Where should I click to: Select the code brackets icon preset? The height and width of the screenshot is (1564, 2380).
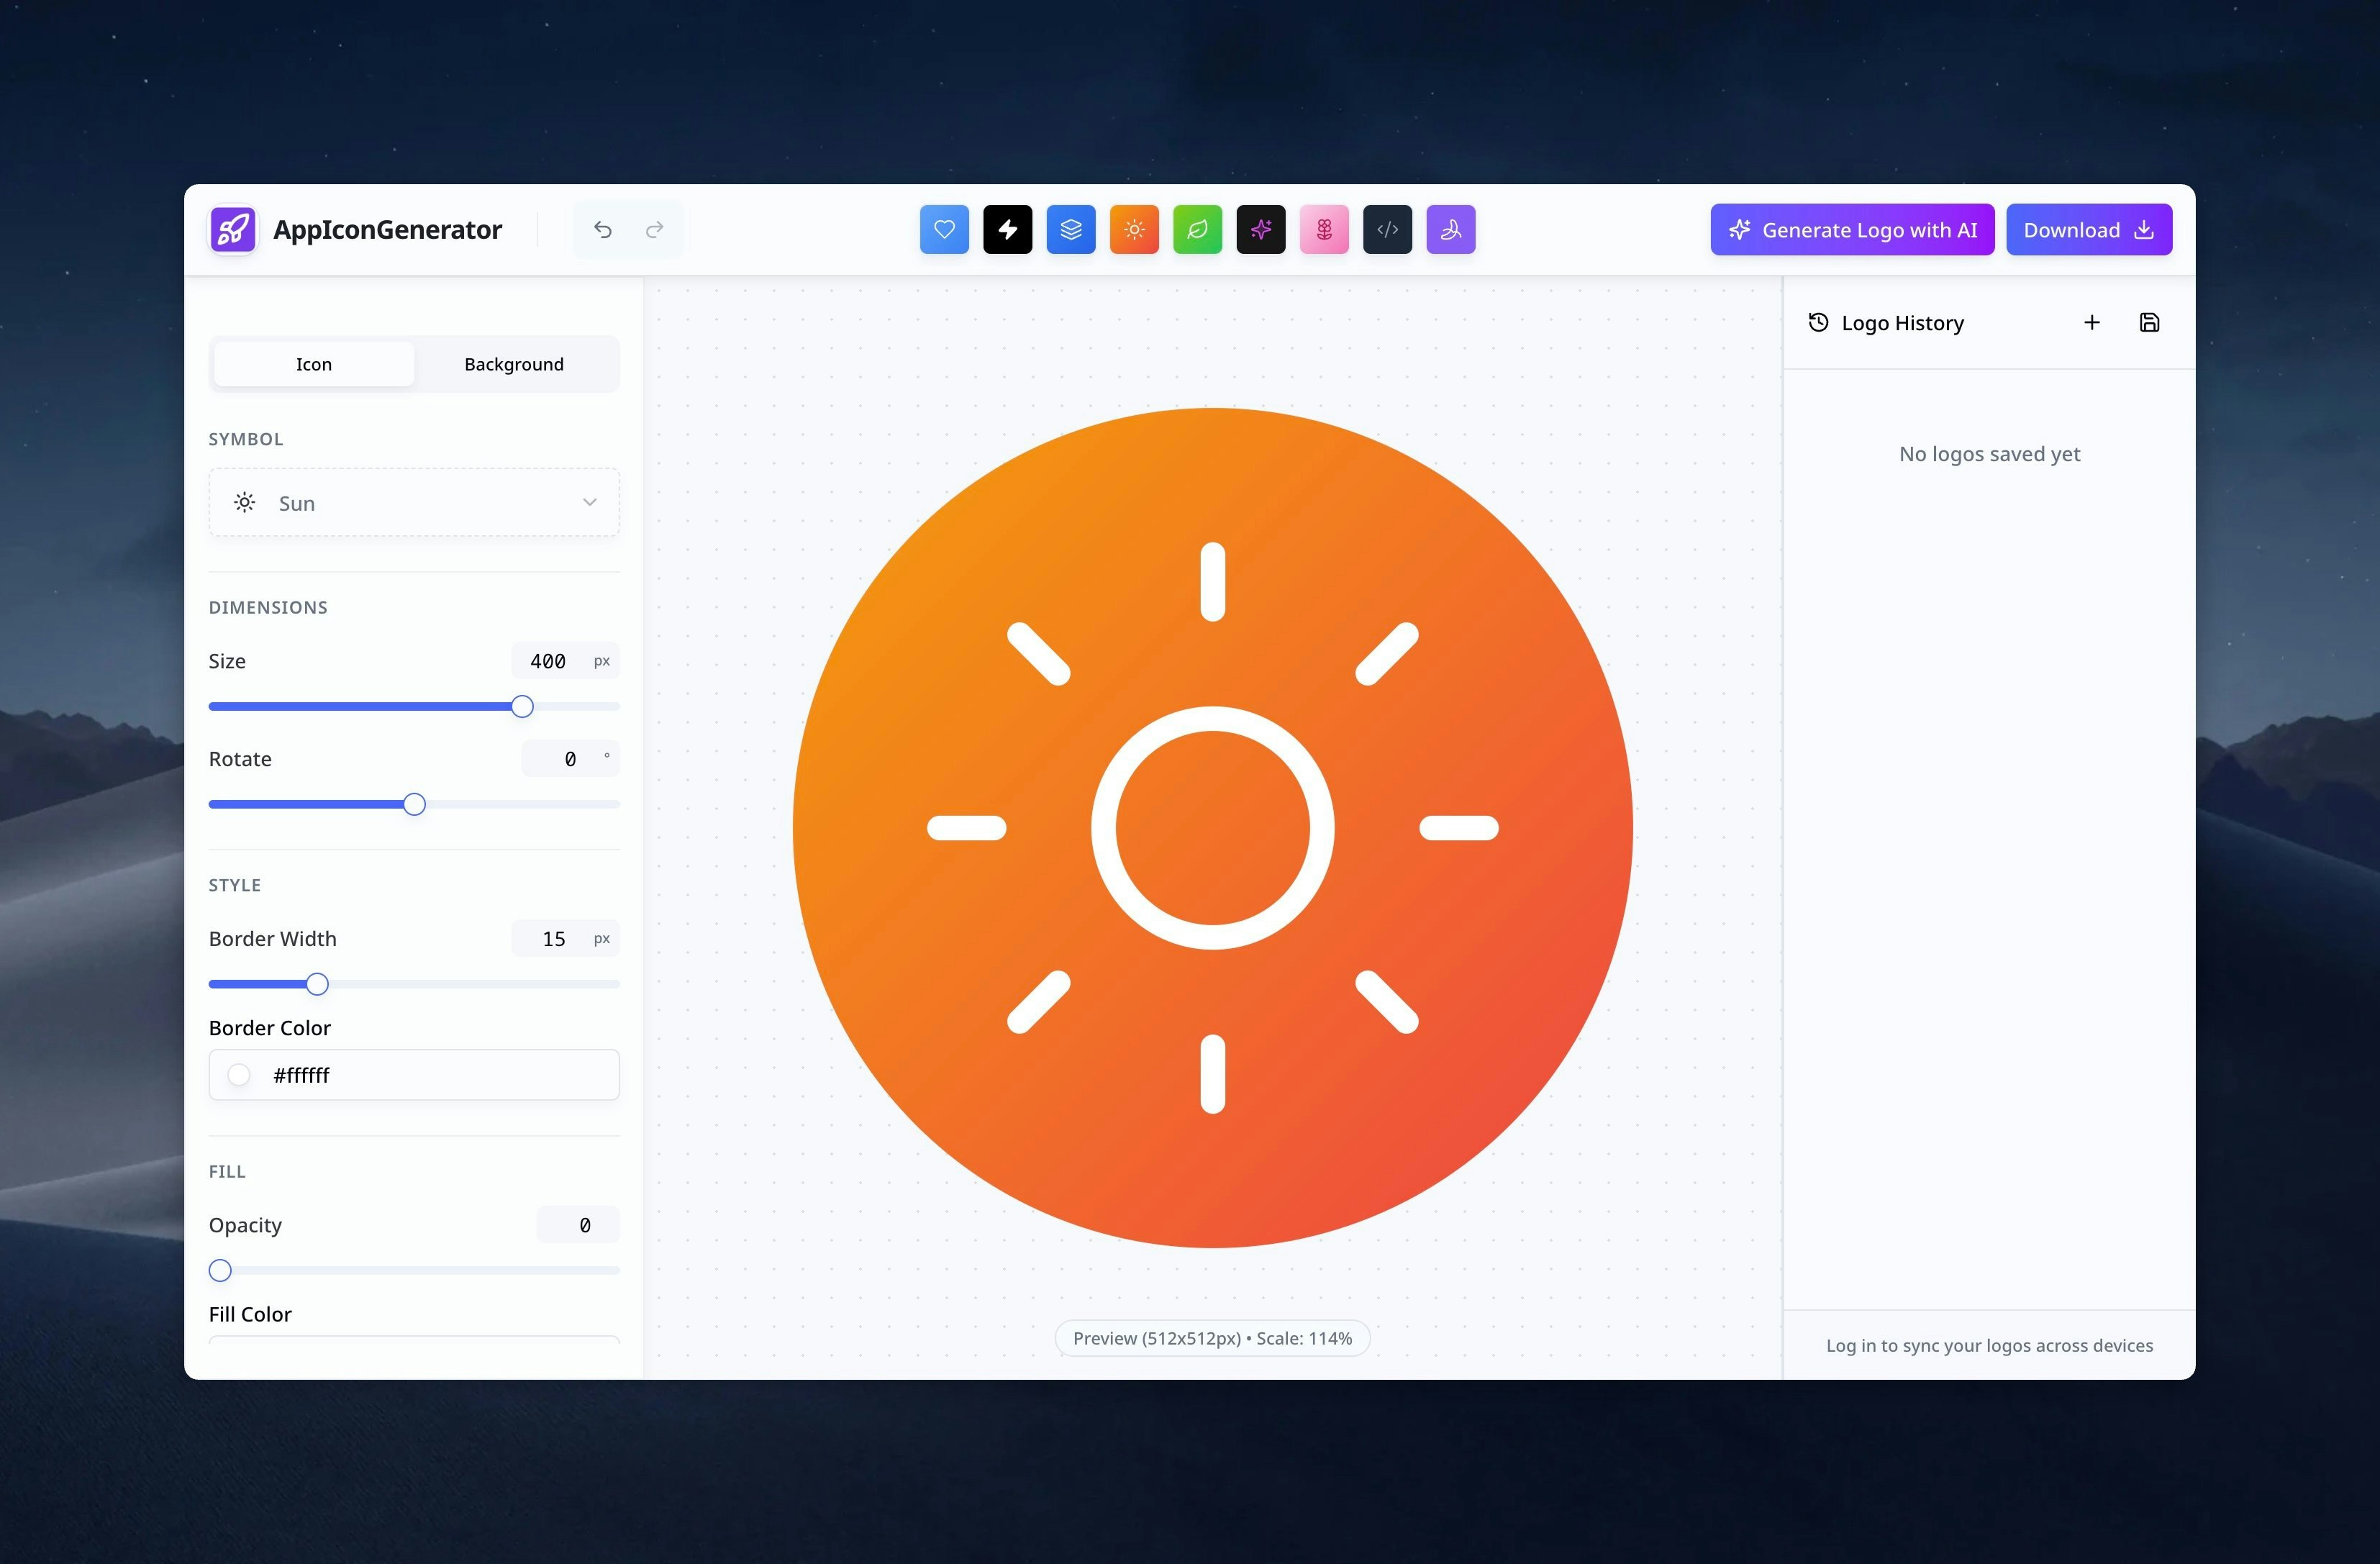click(1387, 229)
